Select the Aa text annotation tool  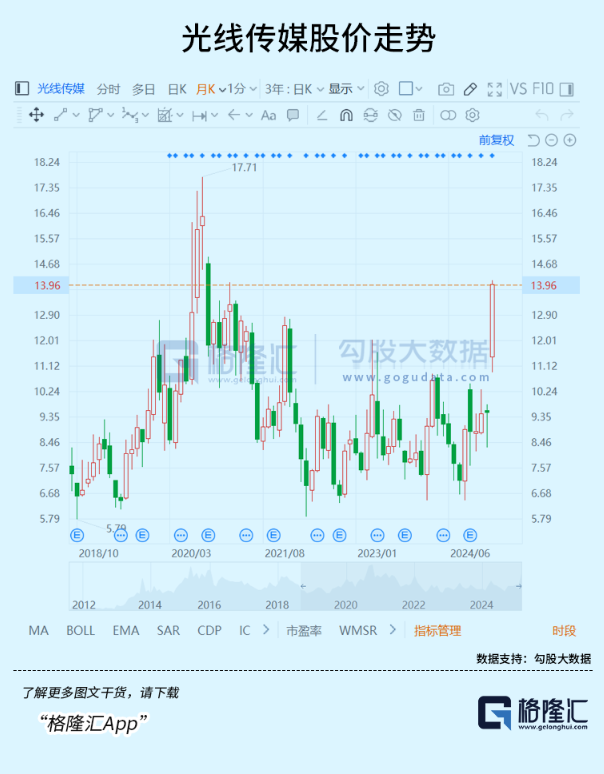(x=268, y=115)
